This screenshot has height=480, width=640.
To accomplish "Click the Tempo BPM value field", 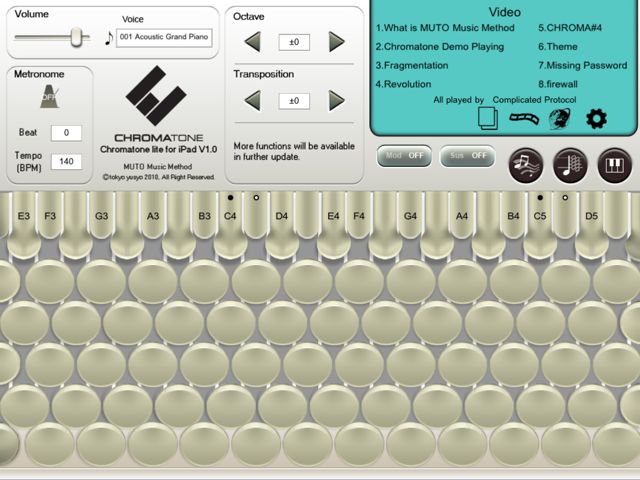I will point(66,162).
